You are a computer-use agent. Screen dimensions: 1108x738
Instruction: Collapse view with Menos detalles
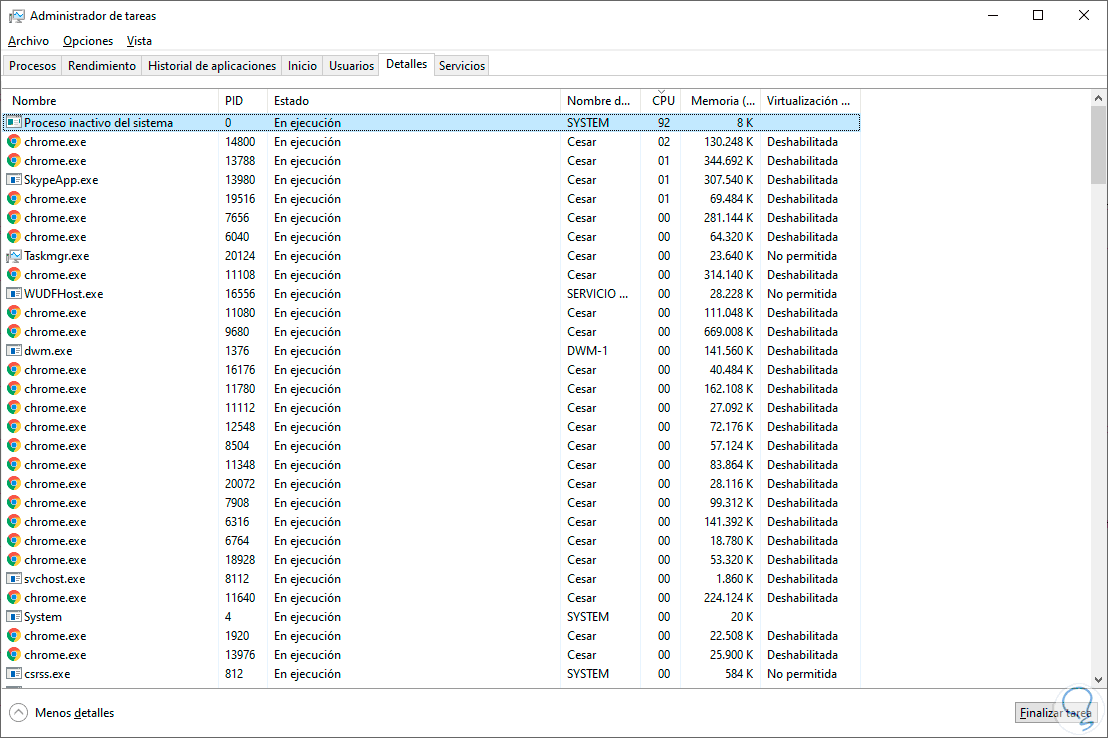62,713
